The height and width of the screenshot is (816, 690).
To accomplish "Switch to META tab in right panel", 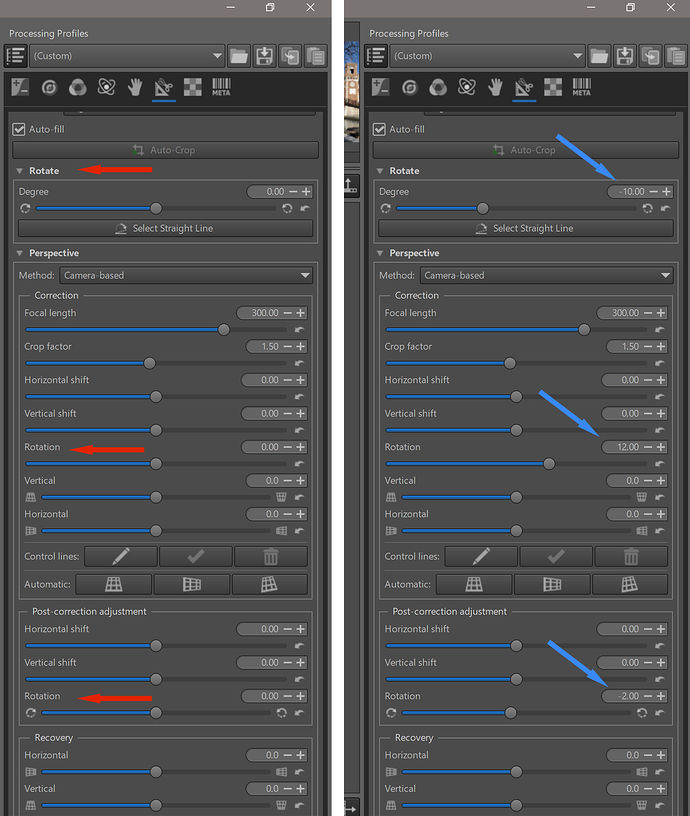I will coord(581,88).
